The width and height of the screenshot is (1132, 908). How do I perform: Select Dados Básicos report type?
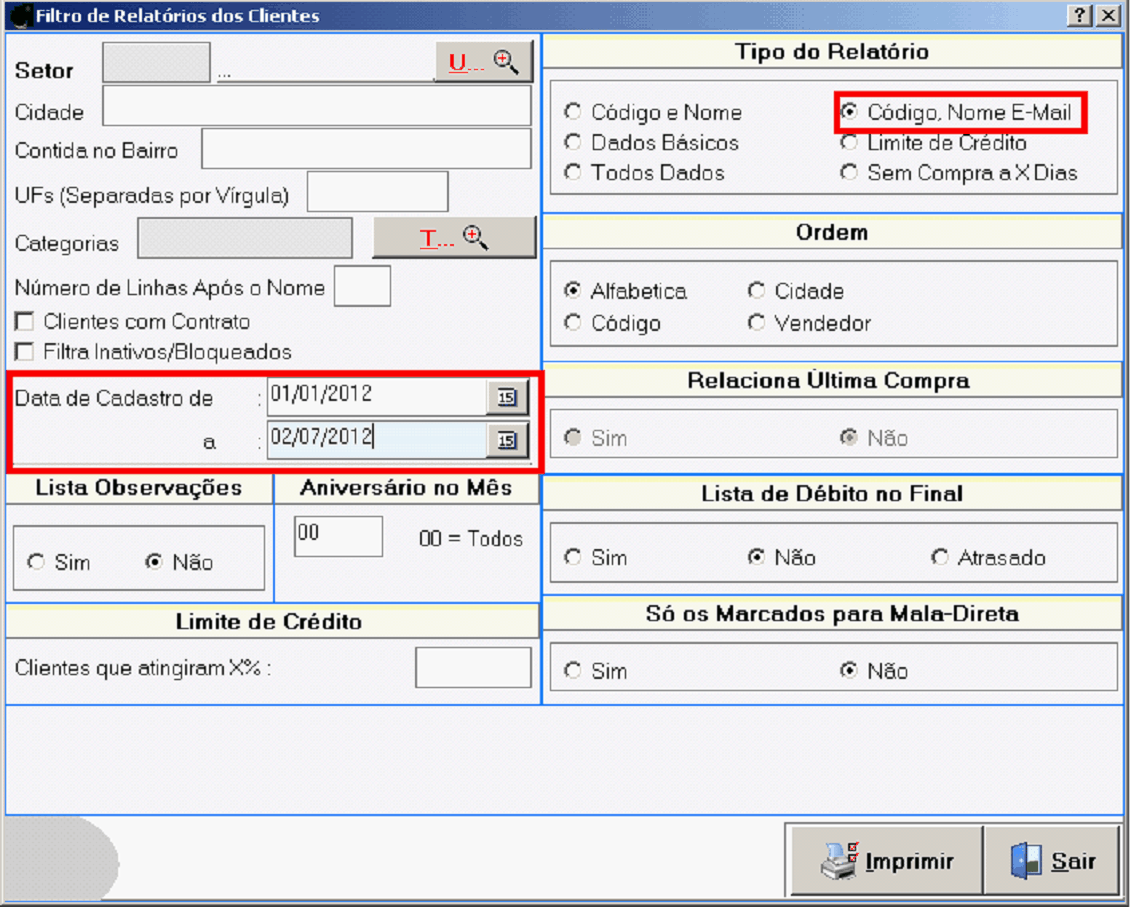pos(573,142)
